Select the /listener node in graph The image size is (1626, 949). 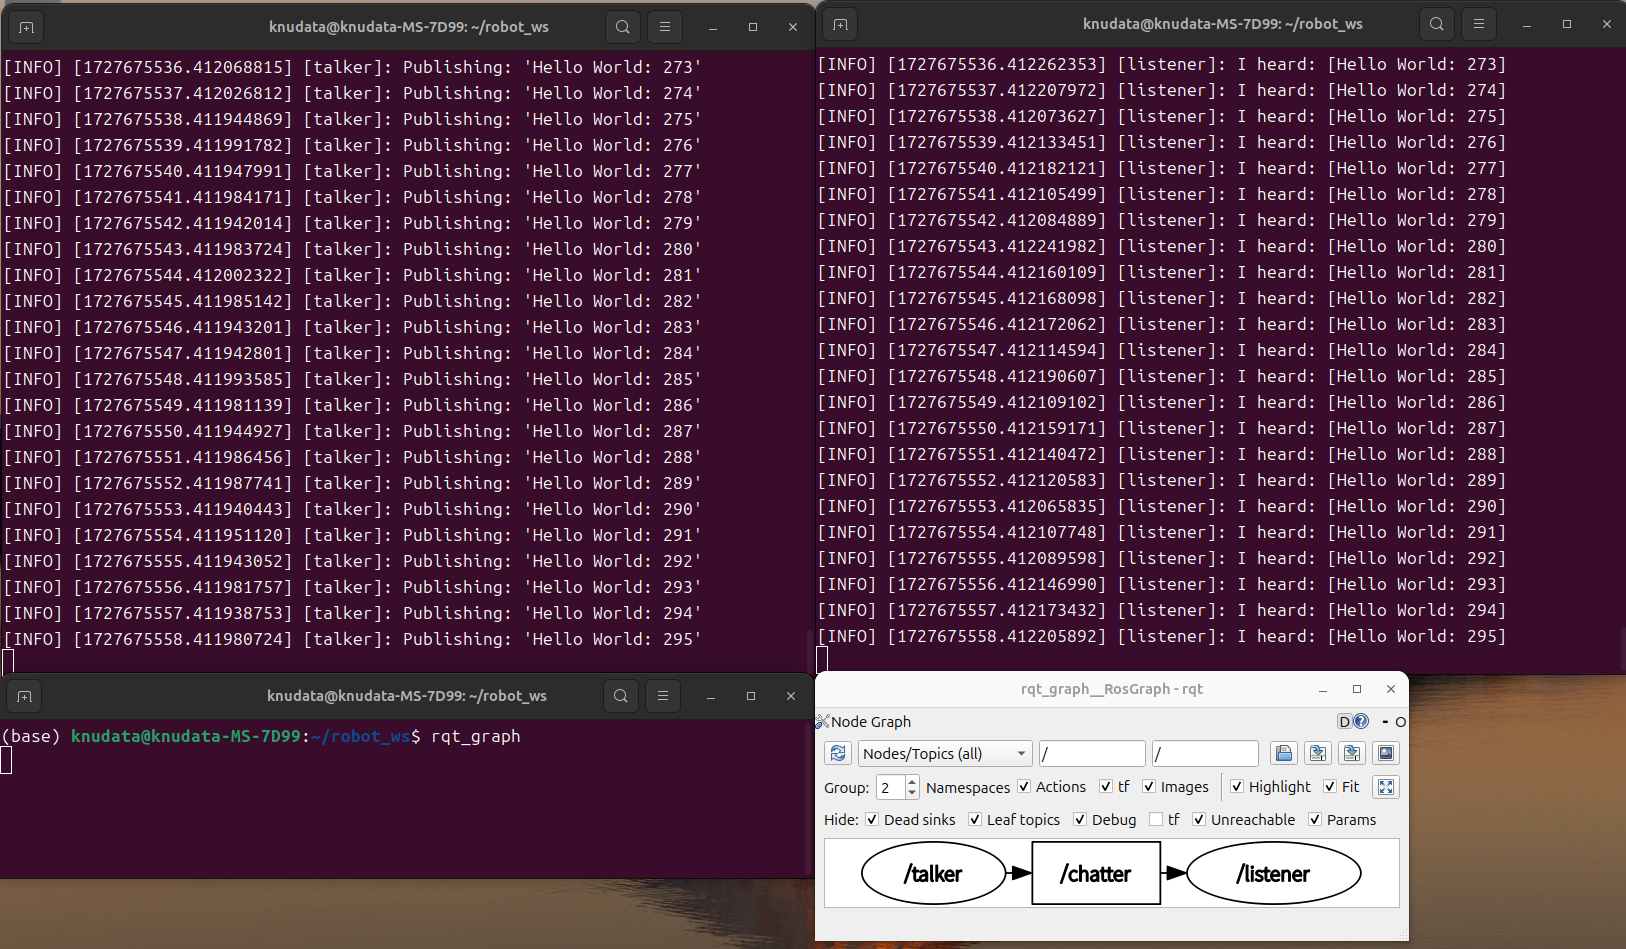point(1273,873)
